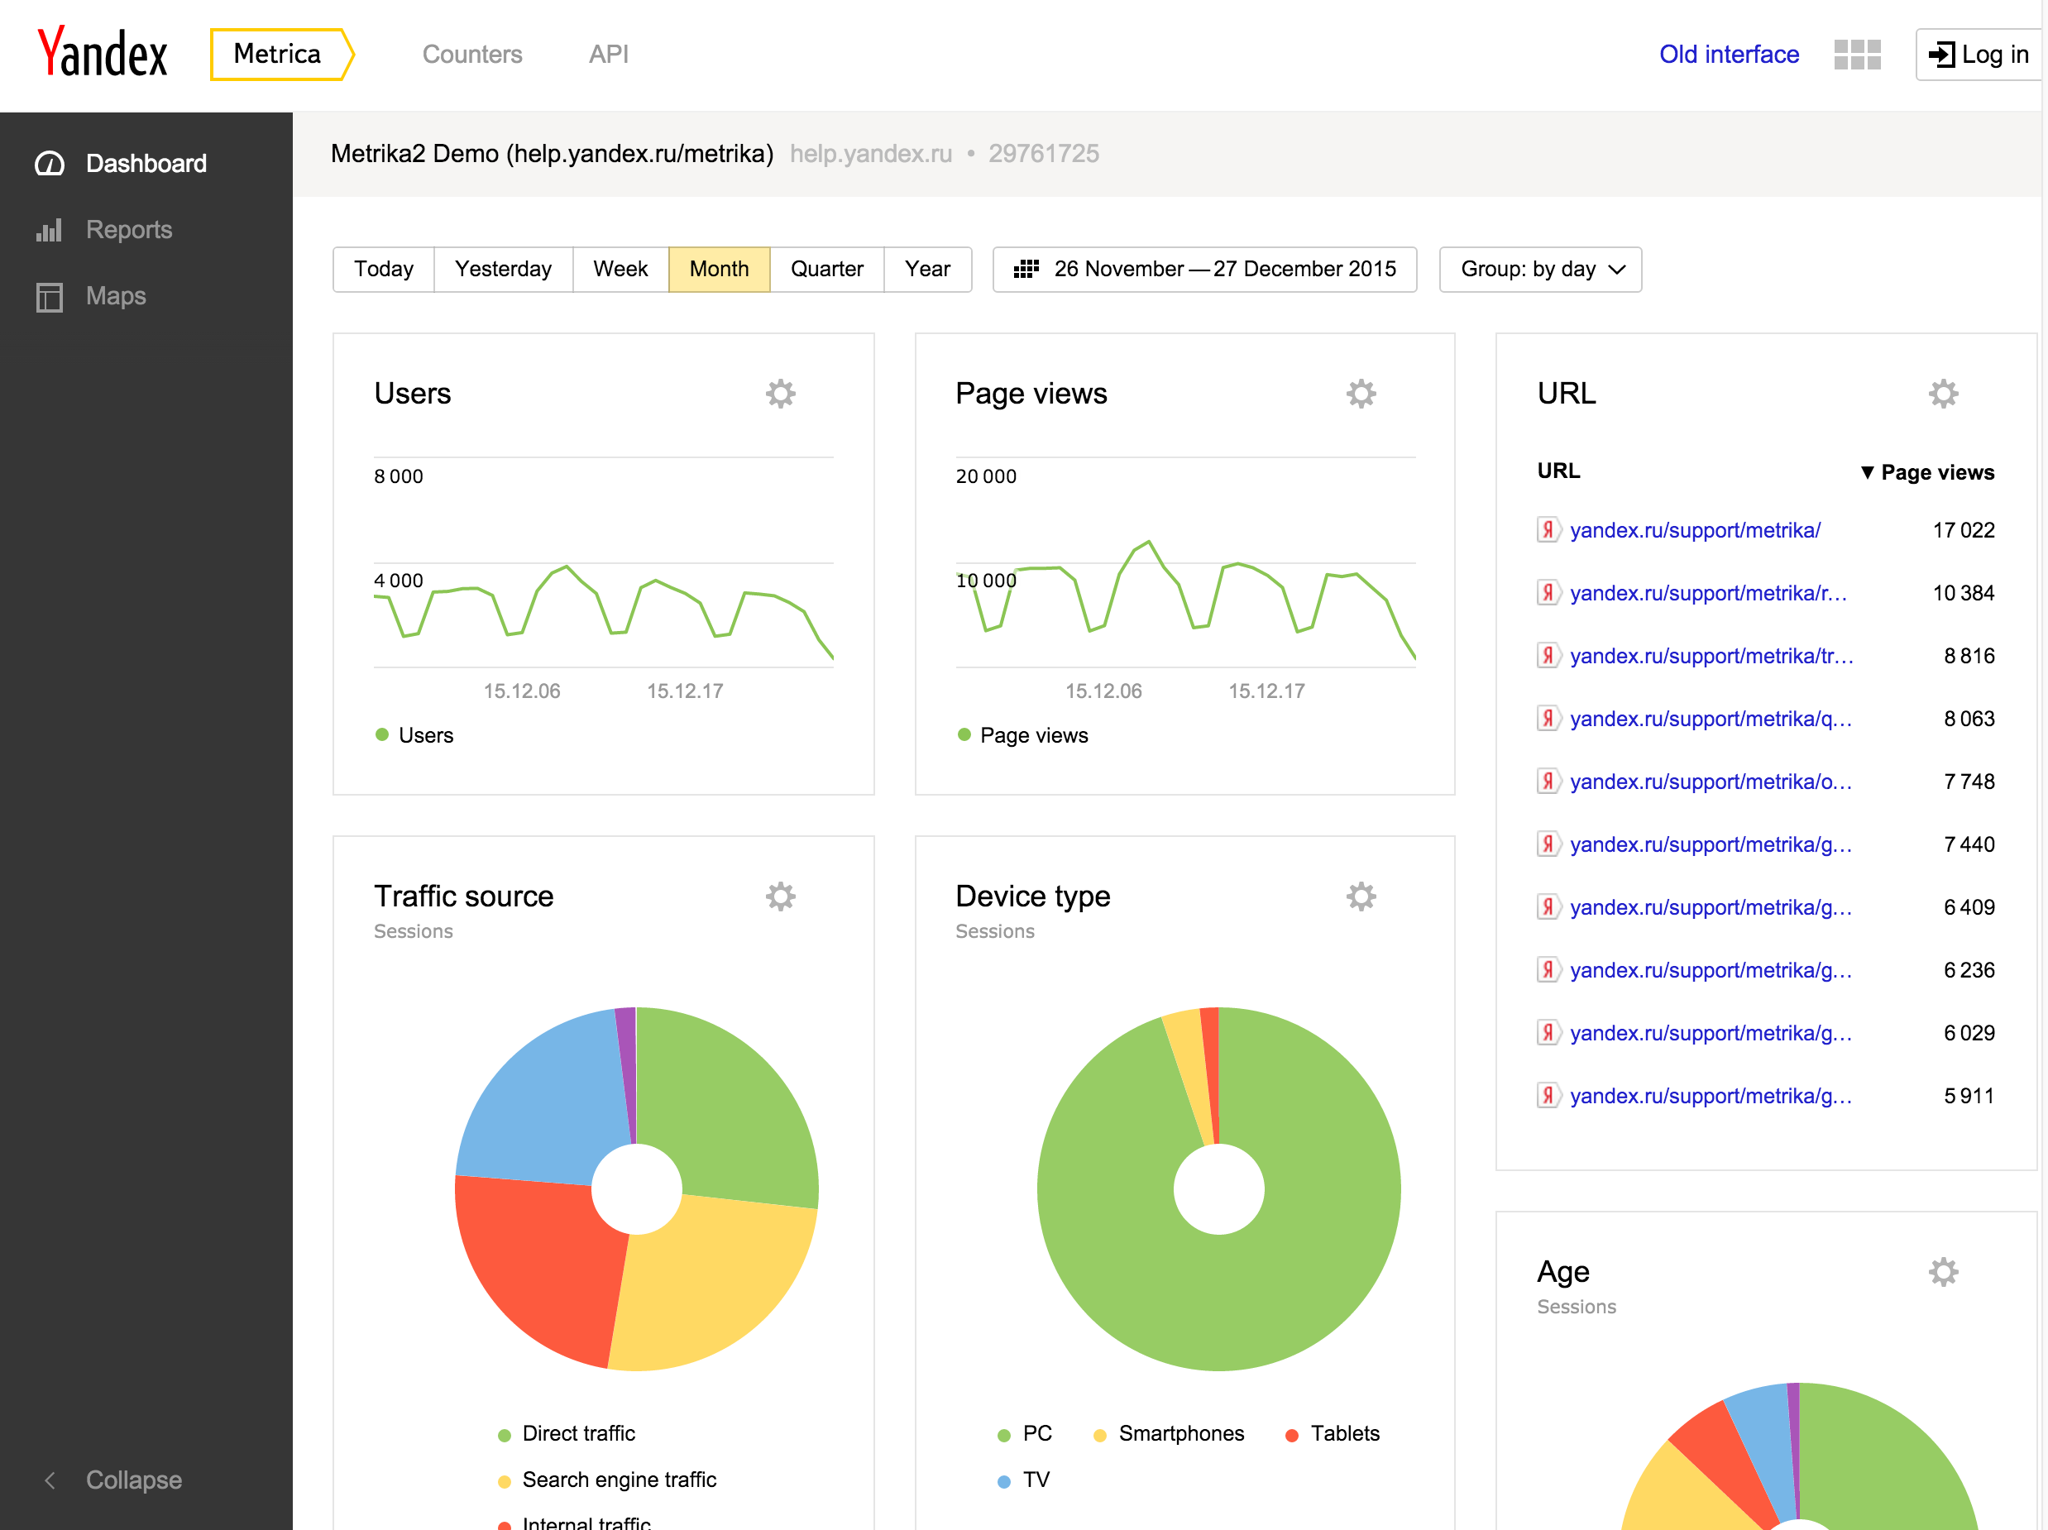Click favicon beside the 8 063 URL row
Image resolution: width=2048 pixels, height=1530 pixels.
(1548, 719)
